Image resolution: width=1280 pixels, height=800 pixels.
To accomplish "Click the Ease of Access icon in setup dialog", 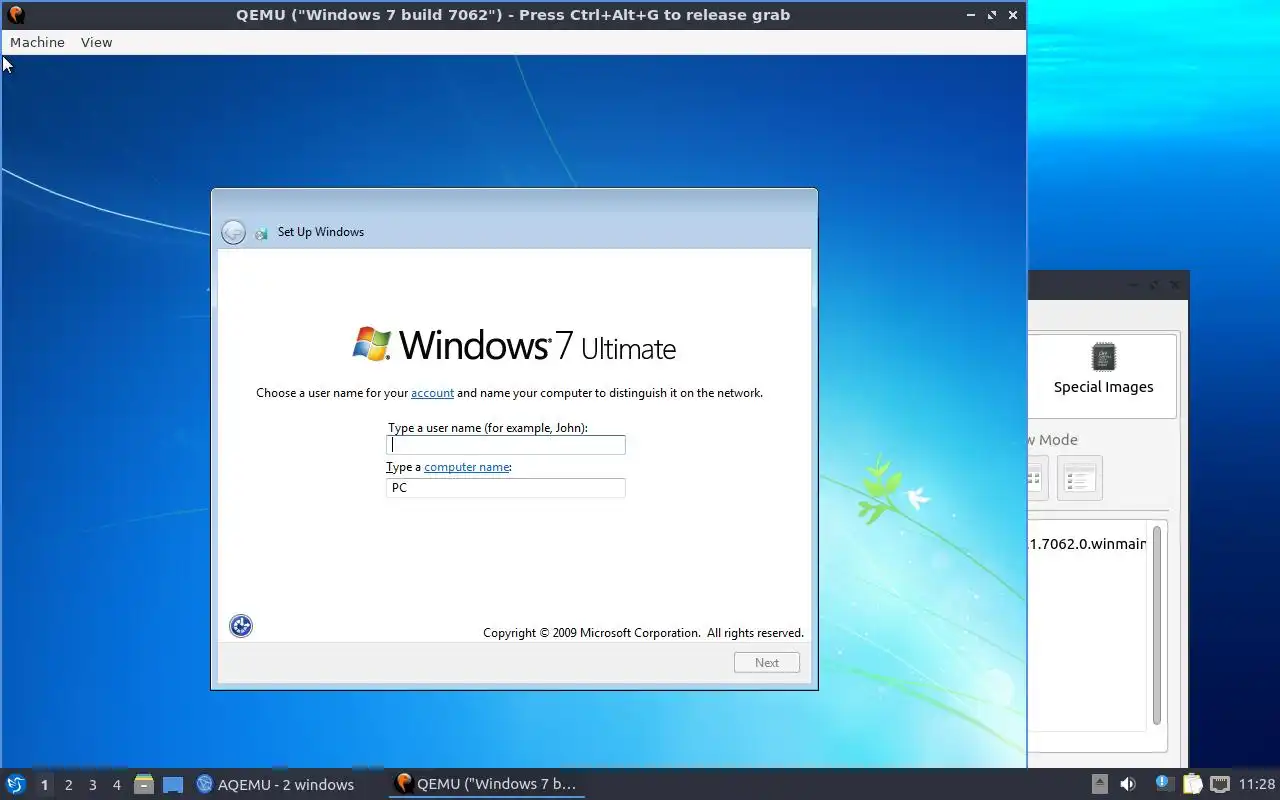I will click(x=241, y=626).
